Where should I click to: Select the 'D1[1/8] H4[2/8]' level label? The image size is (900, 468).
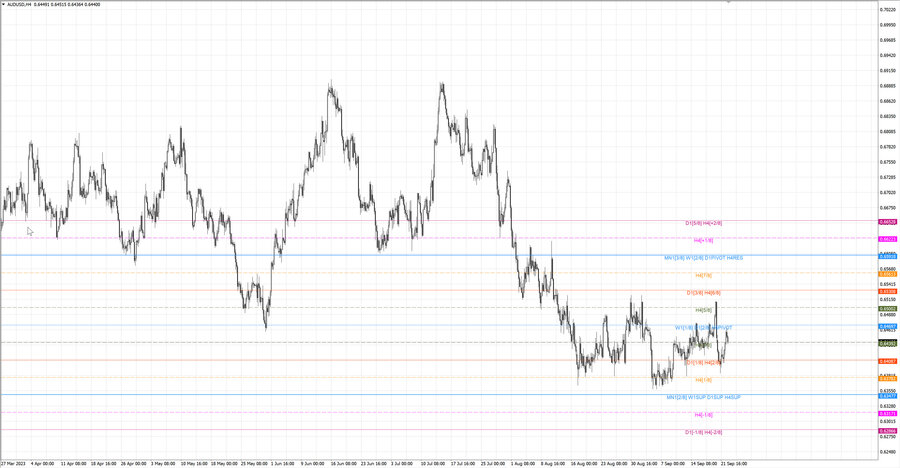point(704,363)
